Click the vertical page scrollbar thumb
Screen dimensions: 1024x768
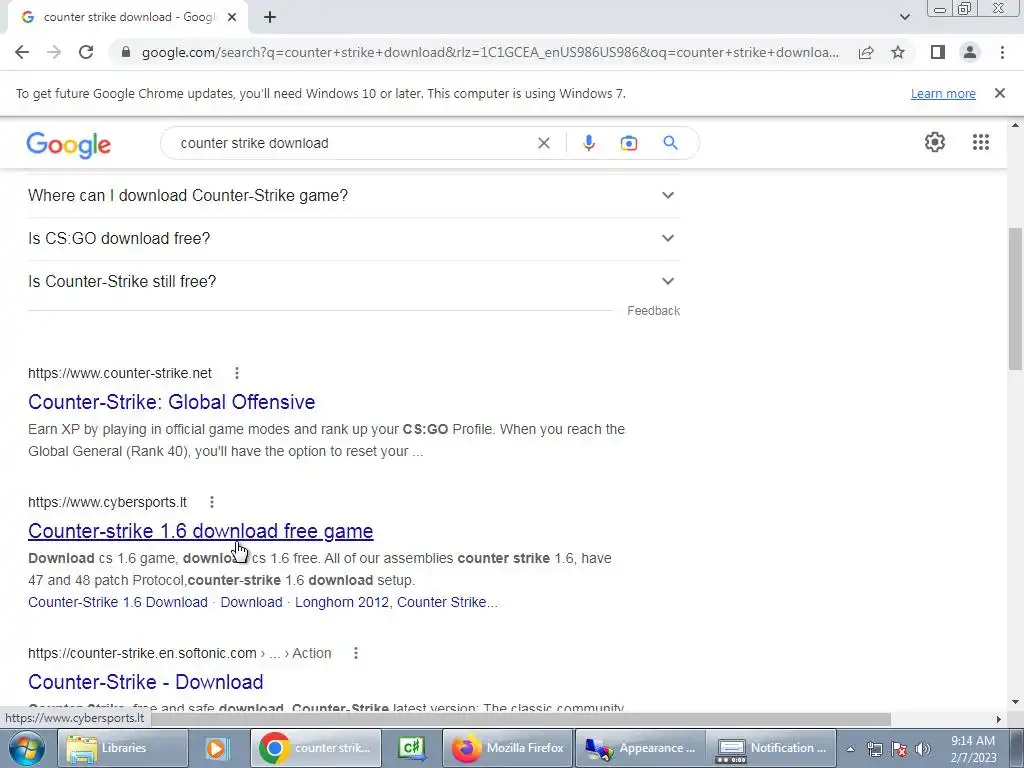pos(1016,298)
